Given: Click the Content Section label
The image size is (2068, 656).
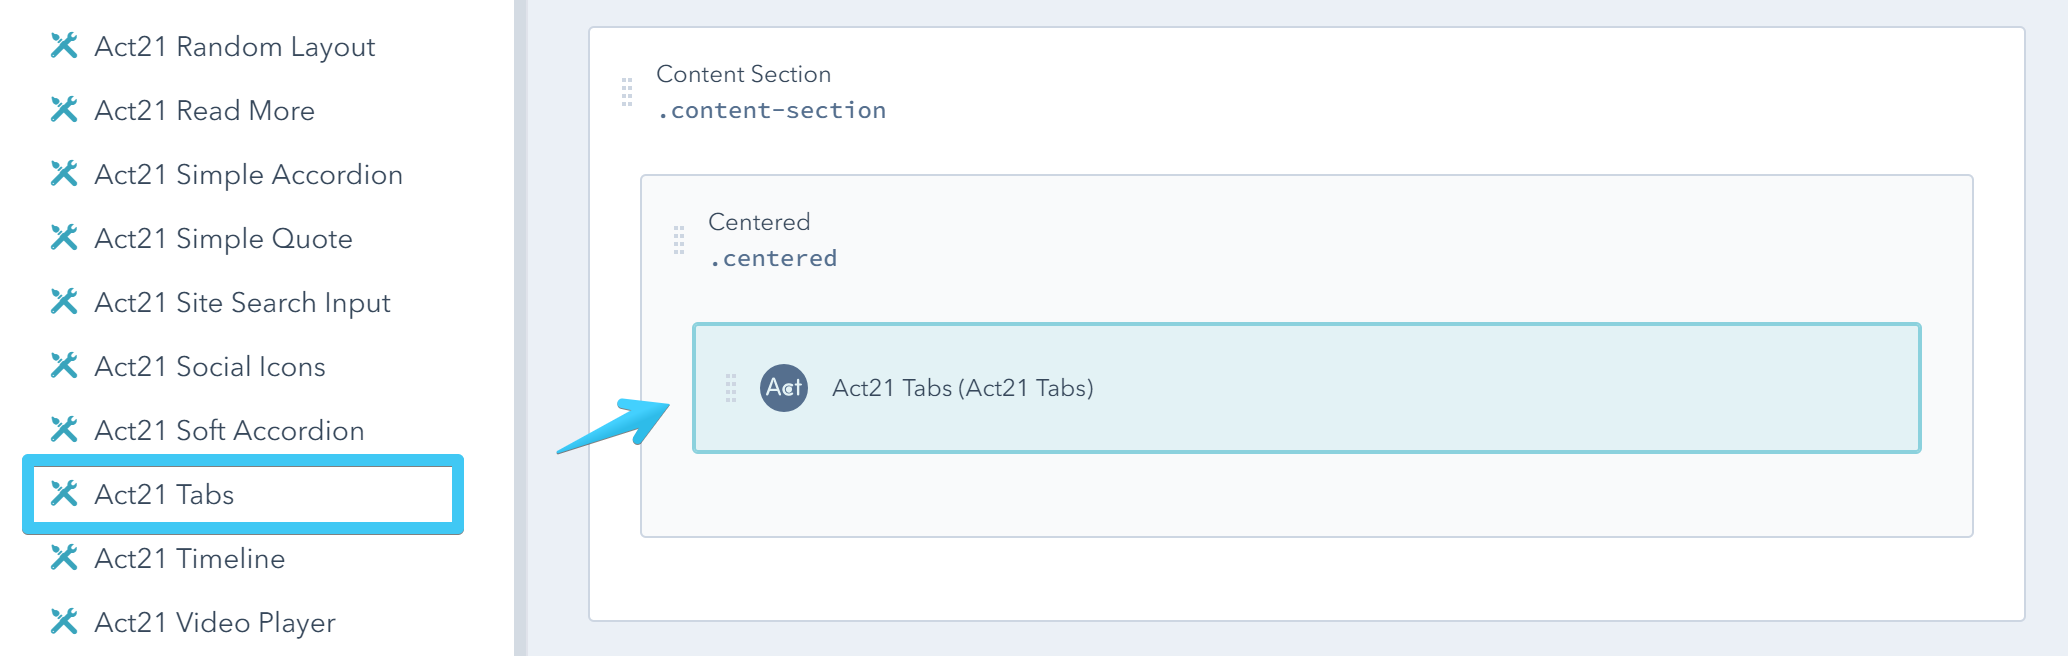Looking at the screenshot, I should click(x=743, y=74).
